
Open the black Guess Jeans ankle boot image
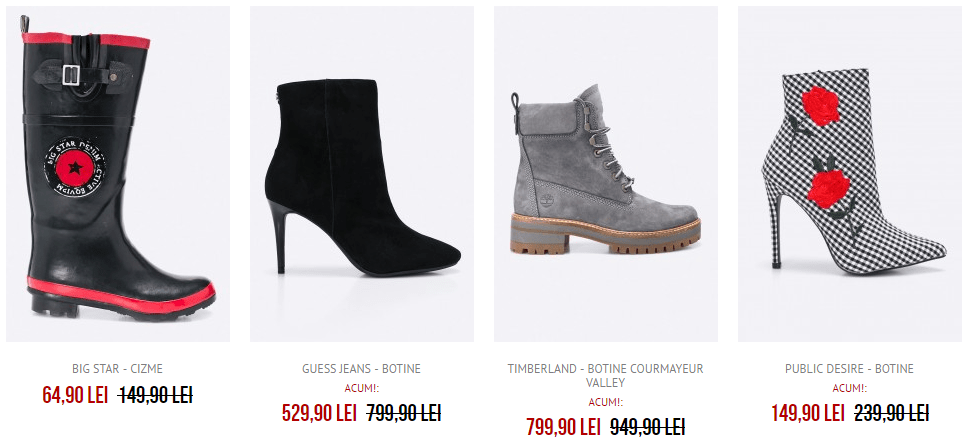coord(362,173)
